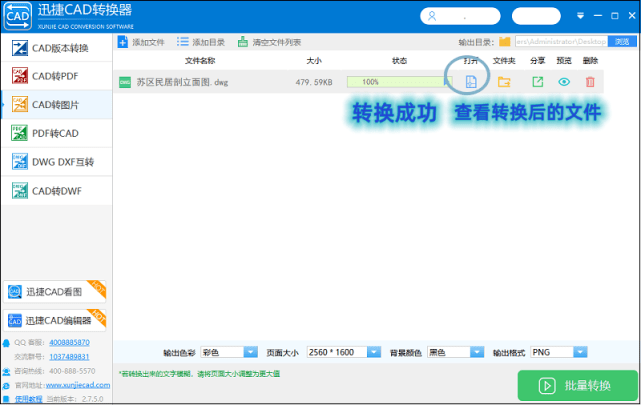Click the 迅捷CAD看图 app icon
Image resolution: width=641 pixels, height=405 pixels.
15,292
